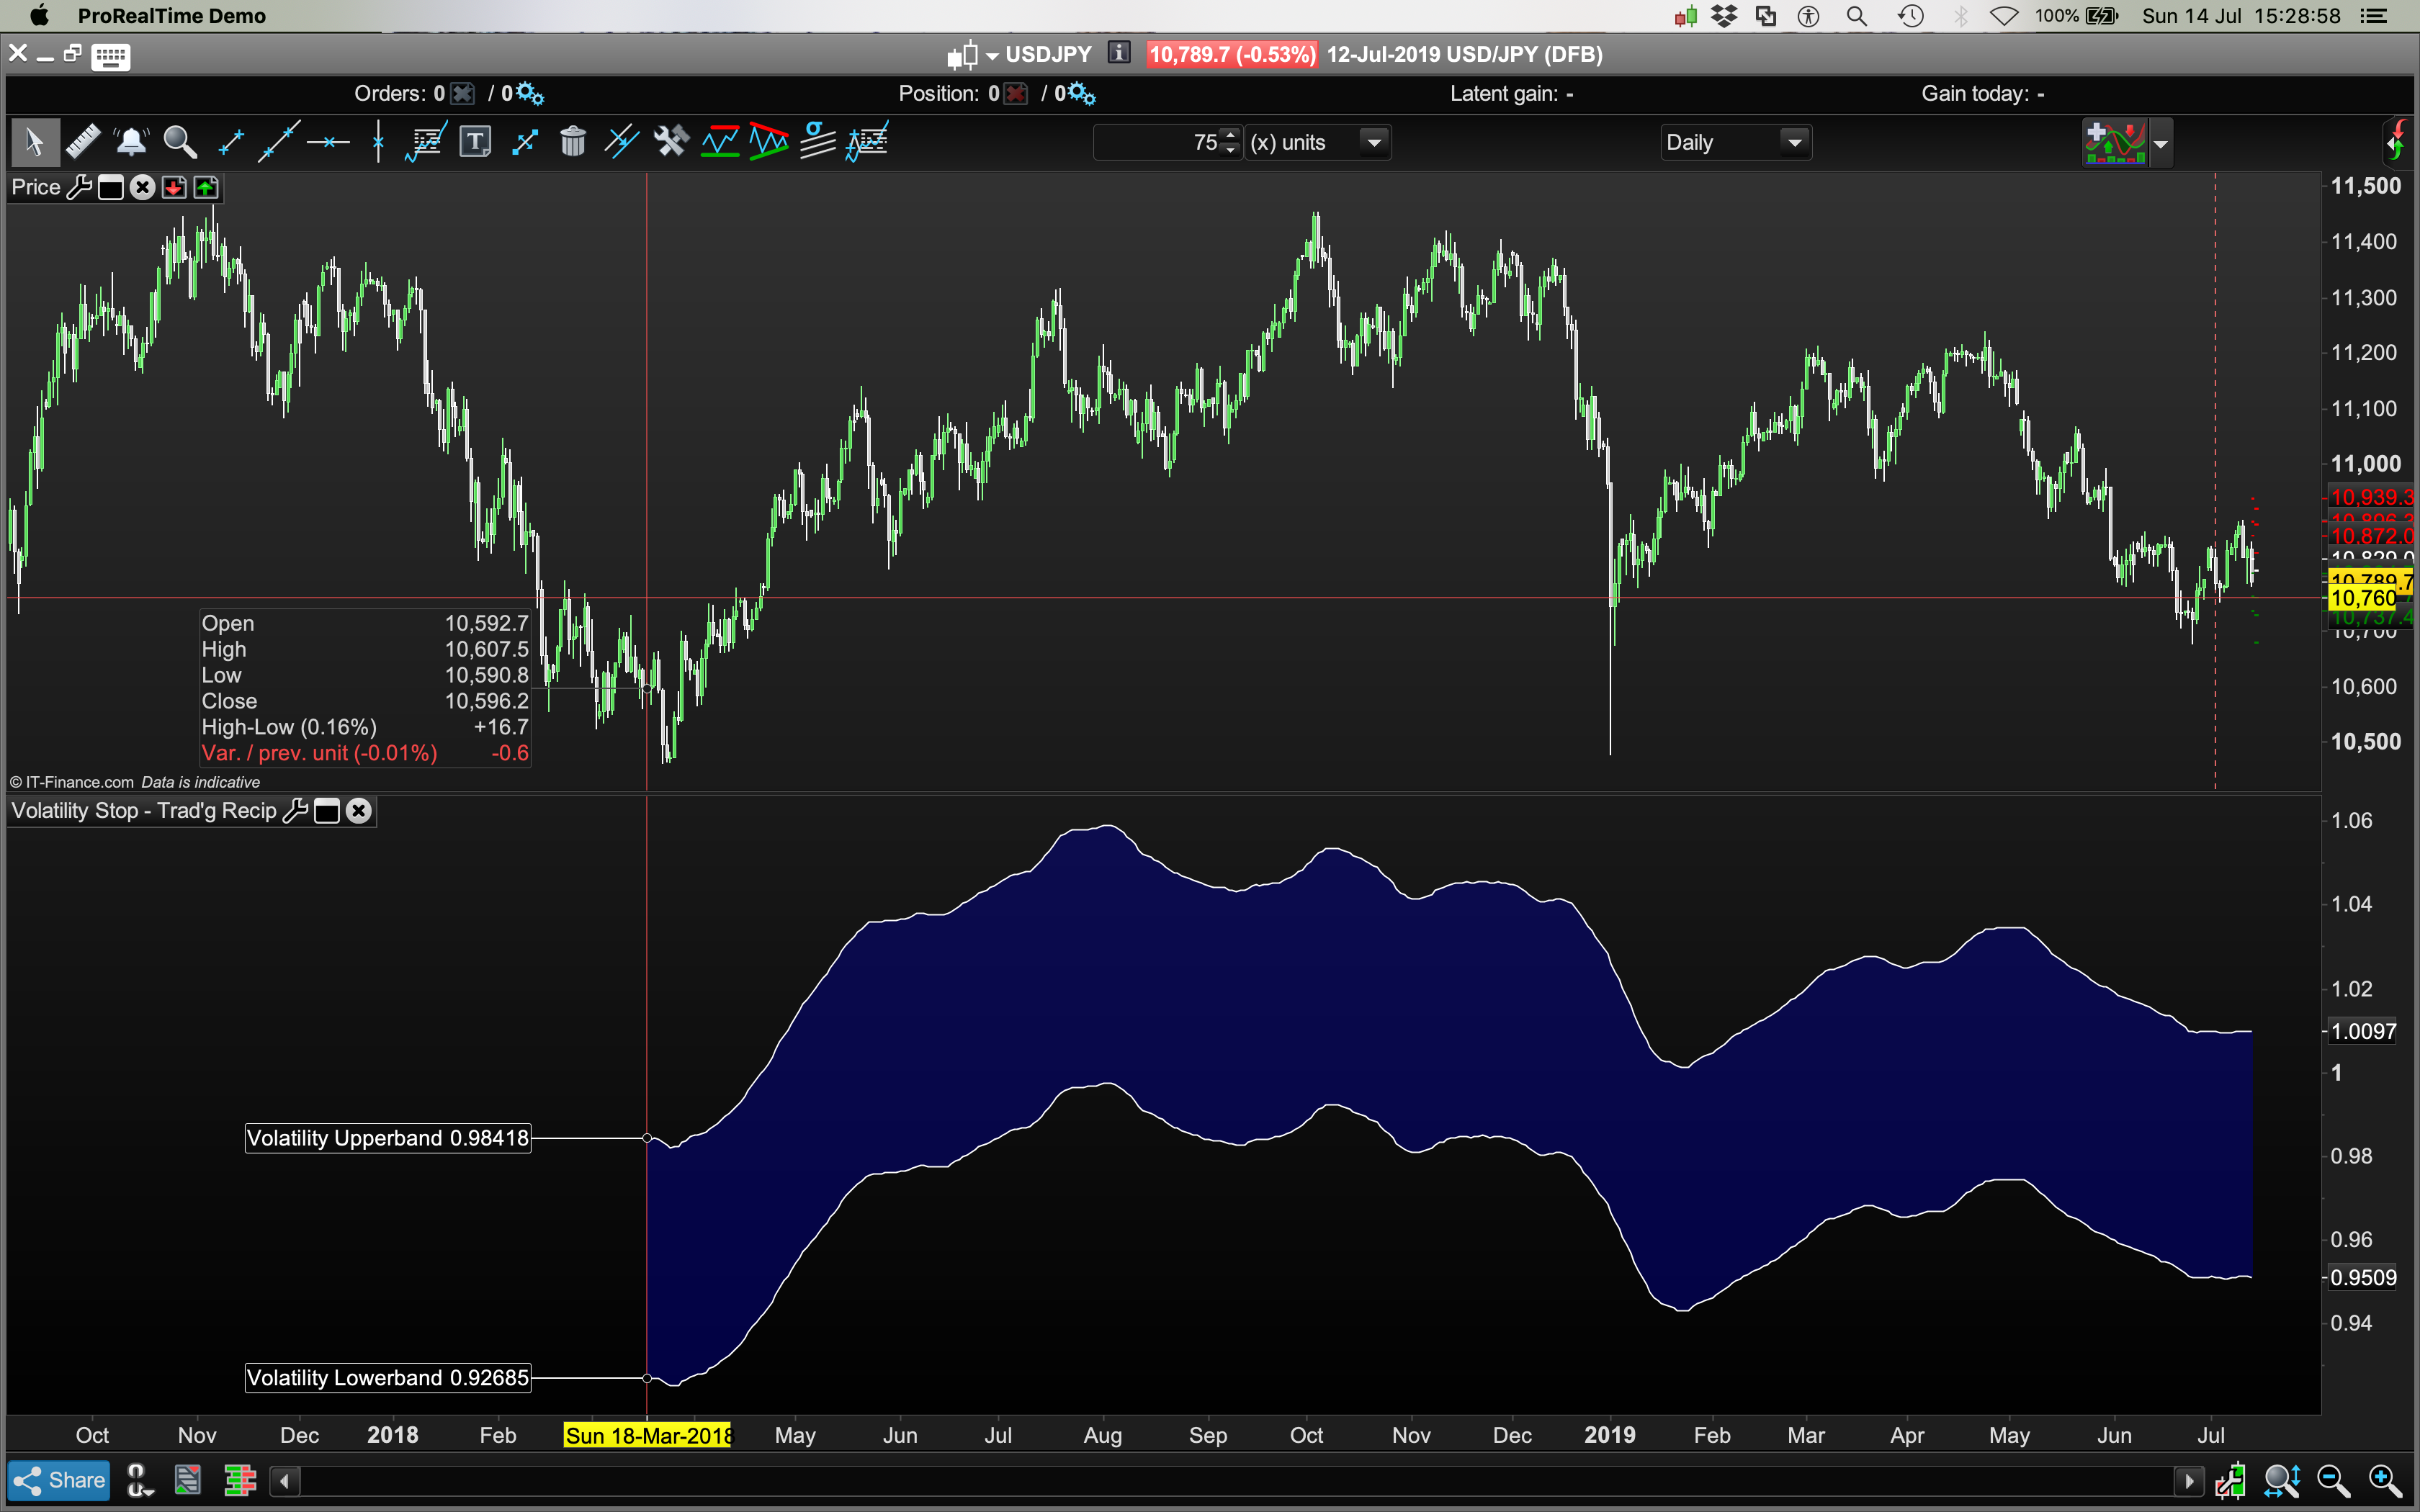Open the Daily timeframe dropdown
The width and height of the screenshot is (2420, 1512).
[x=1794, y=143]
